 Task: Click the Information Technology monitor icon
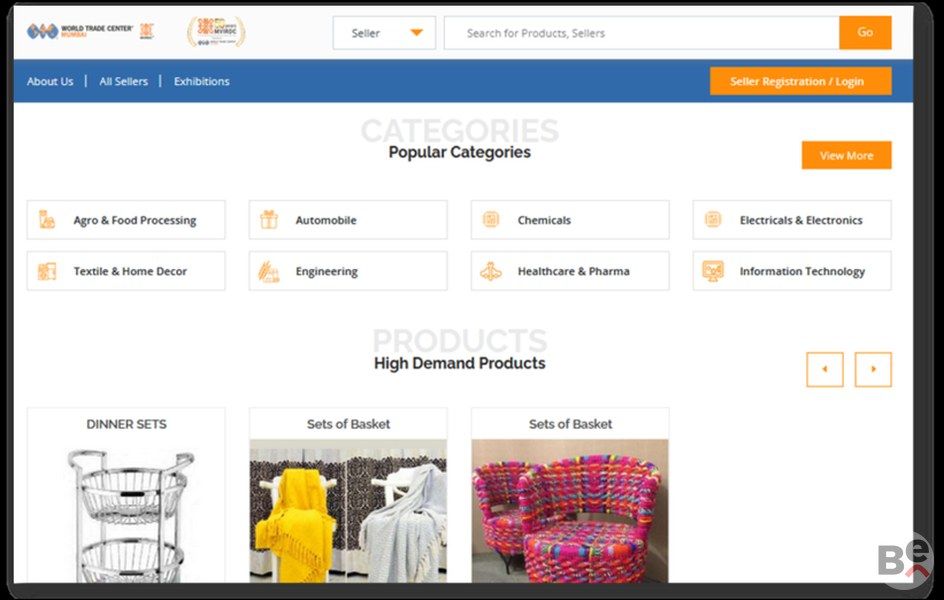click(x=713, y=271)
